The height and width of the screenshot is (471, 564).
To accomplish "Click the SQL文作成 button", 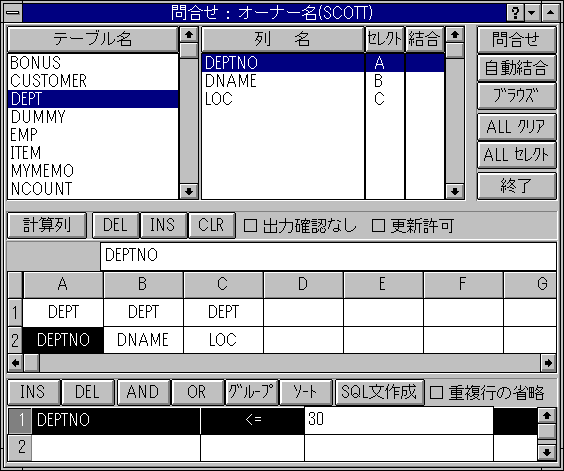I will coord(379,392).
